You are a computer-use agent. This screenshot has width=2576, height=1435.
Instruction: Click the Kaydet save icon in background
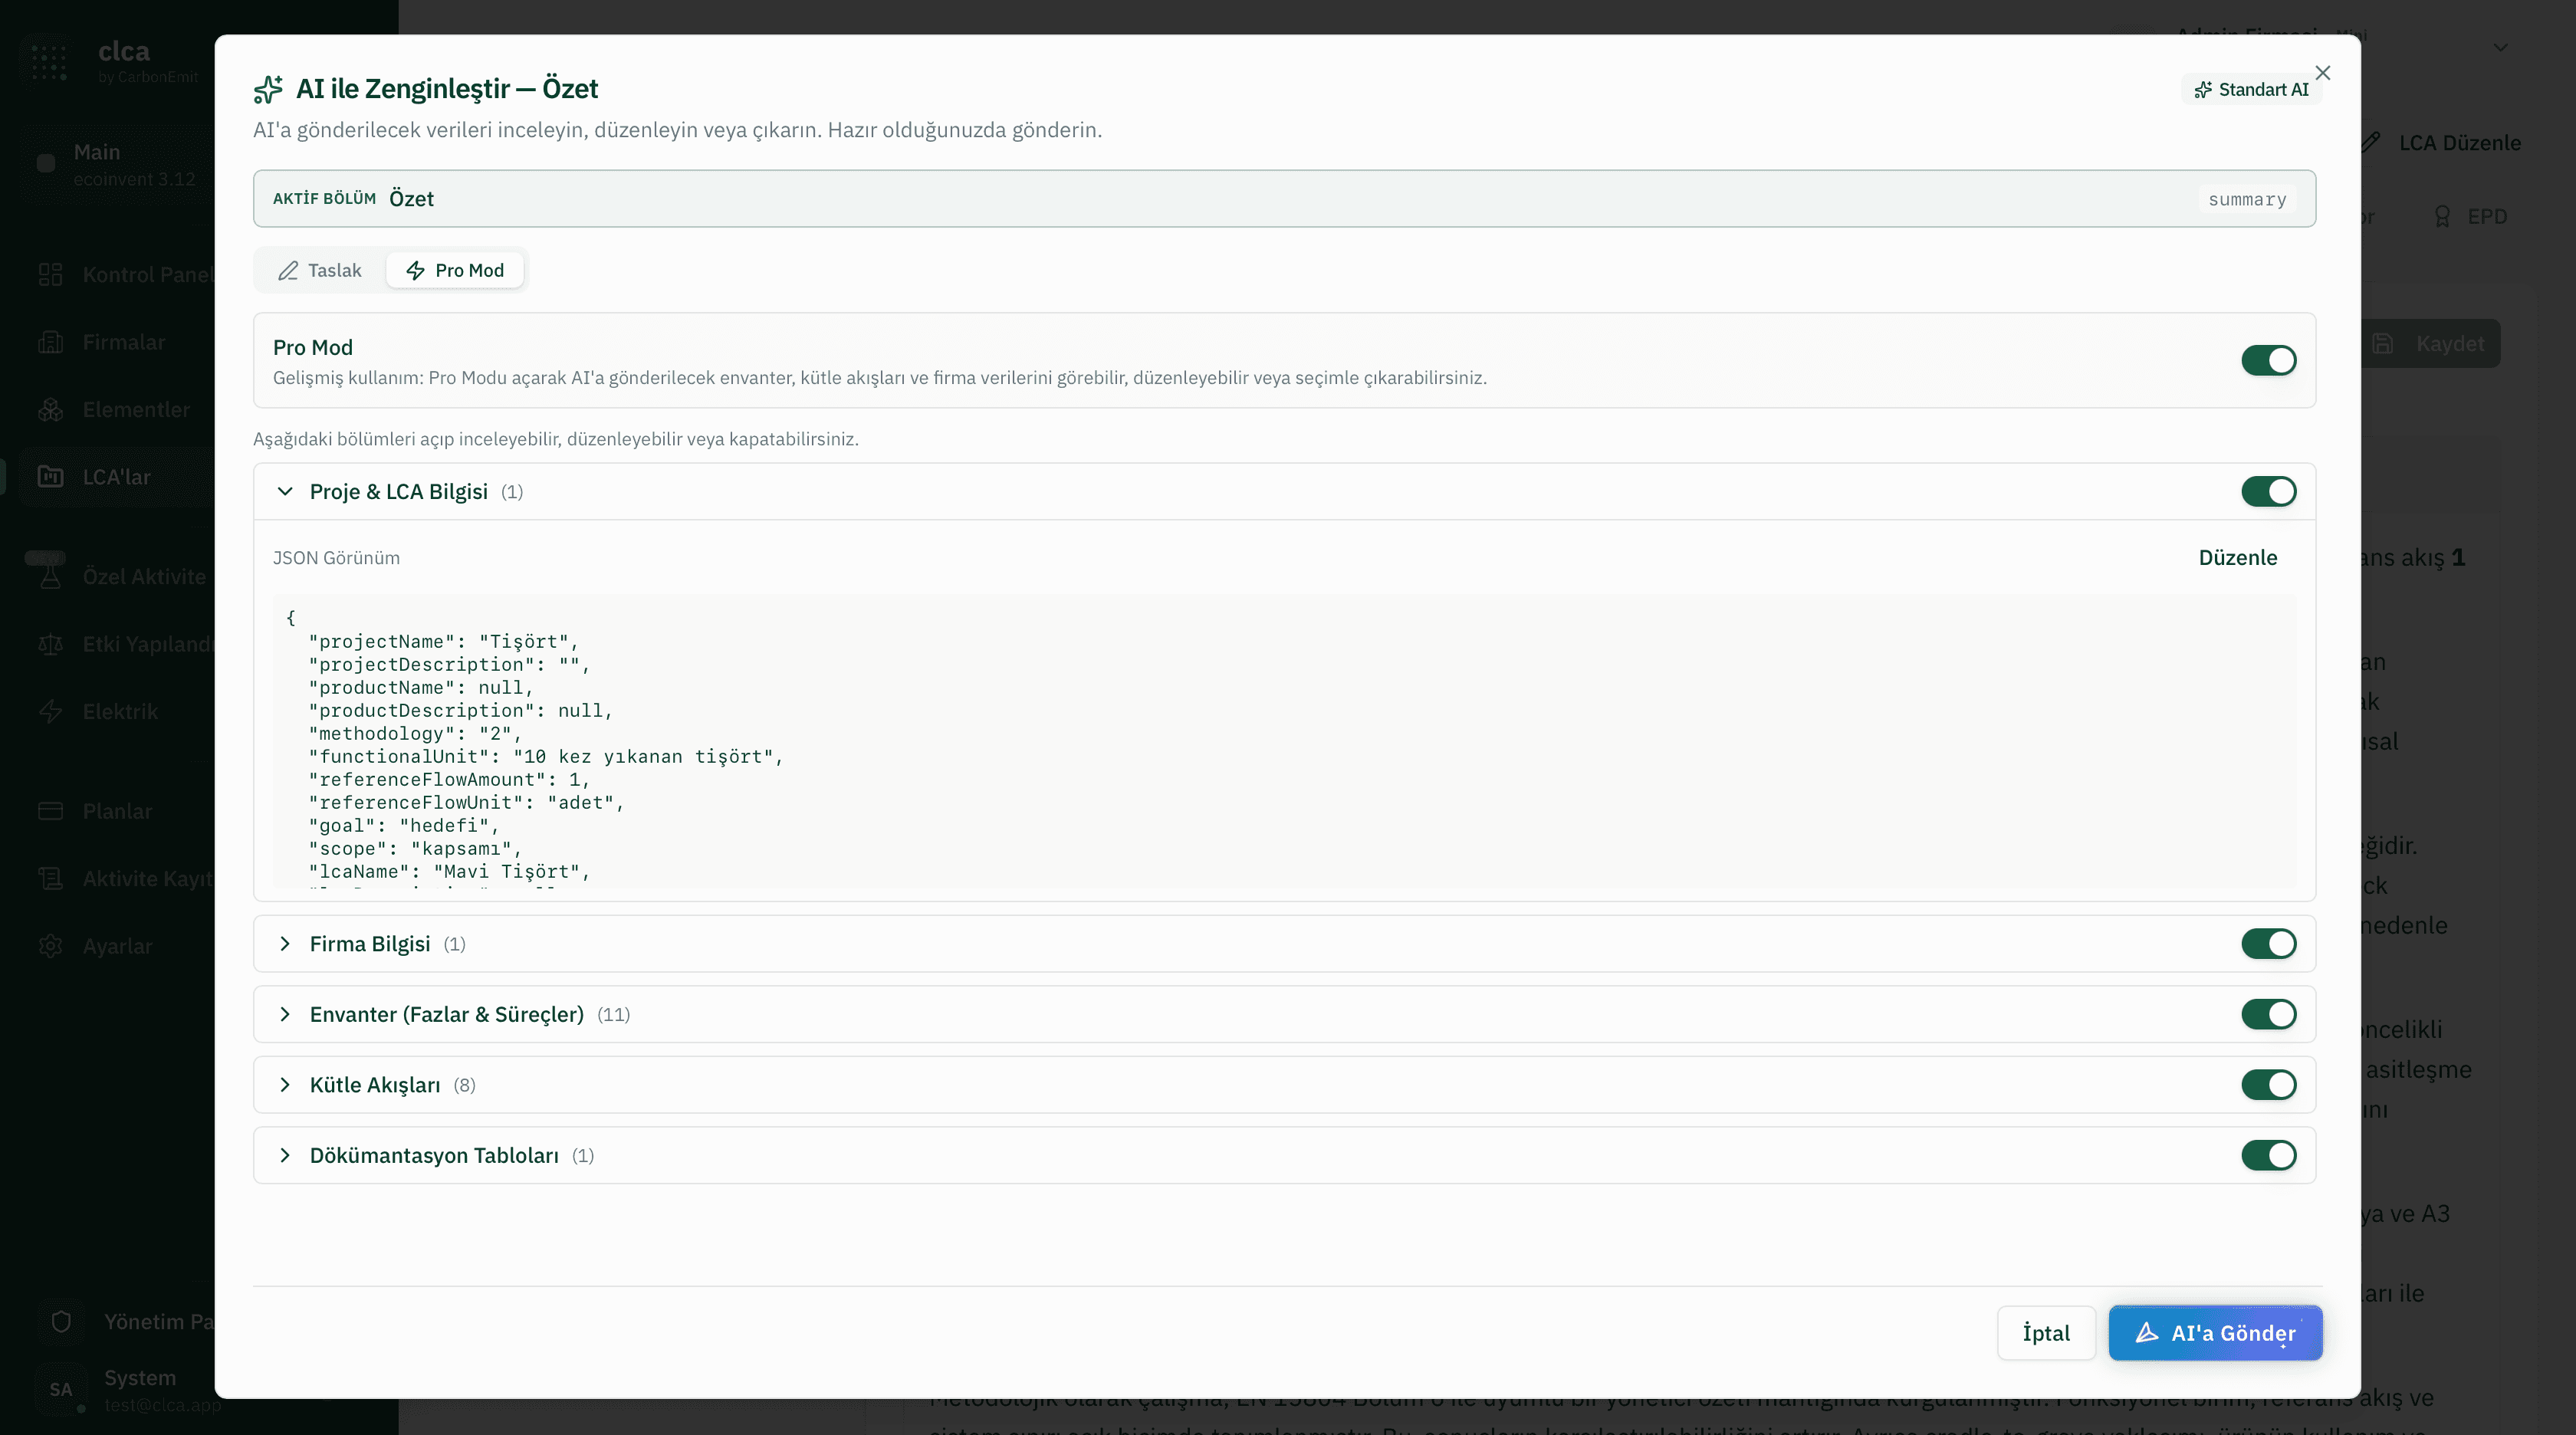click(x=2383, y=344)
